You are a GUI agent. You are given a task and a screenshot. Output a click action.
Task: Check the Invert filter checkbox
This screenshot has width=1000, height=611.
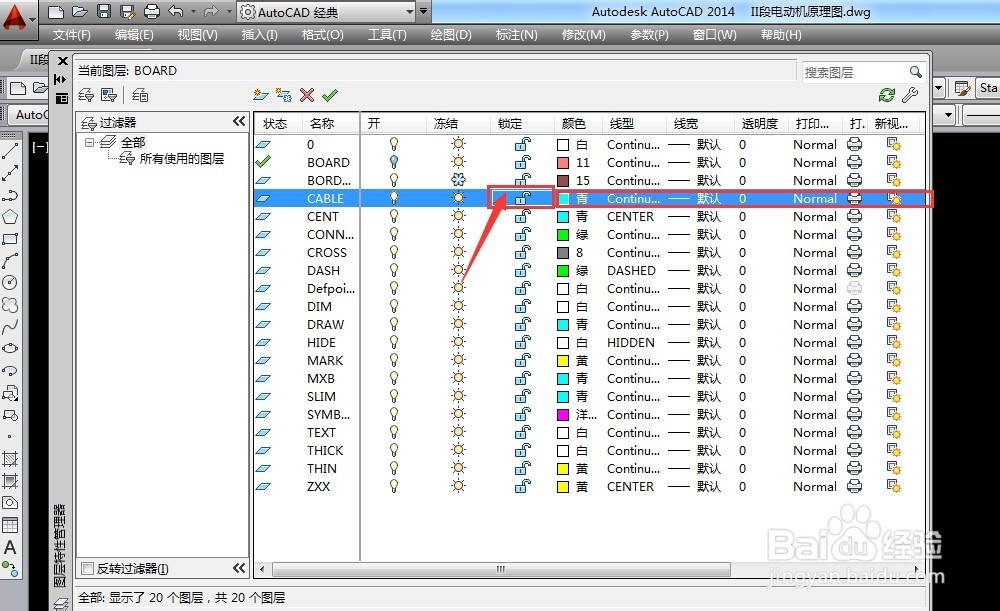pyautogui.click(x=88, y=568)
